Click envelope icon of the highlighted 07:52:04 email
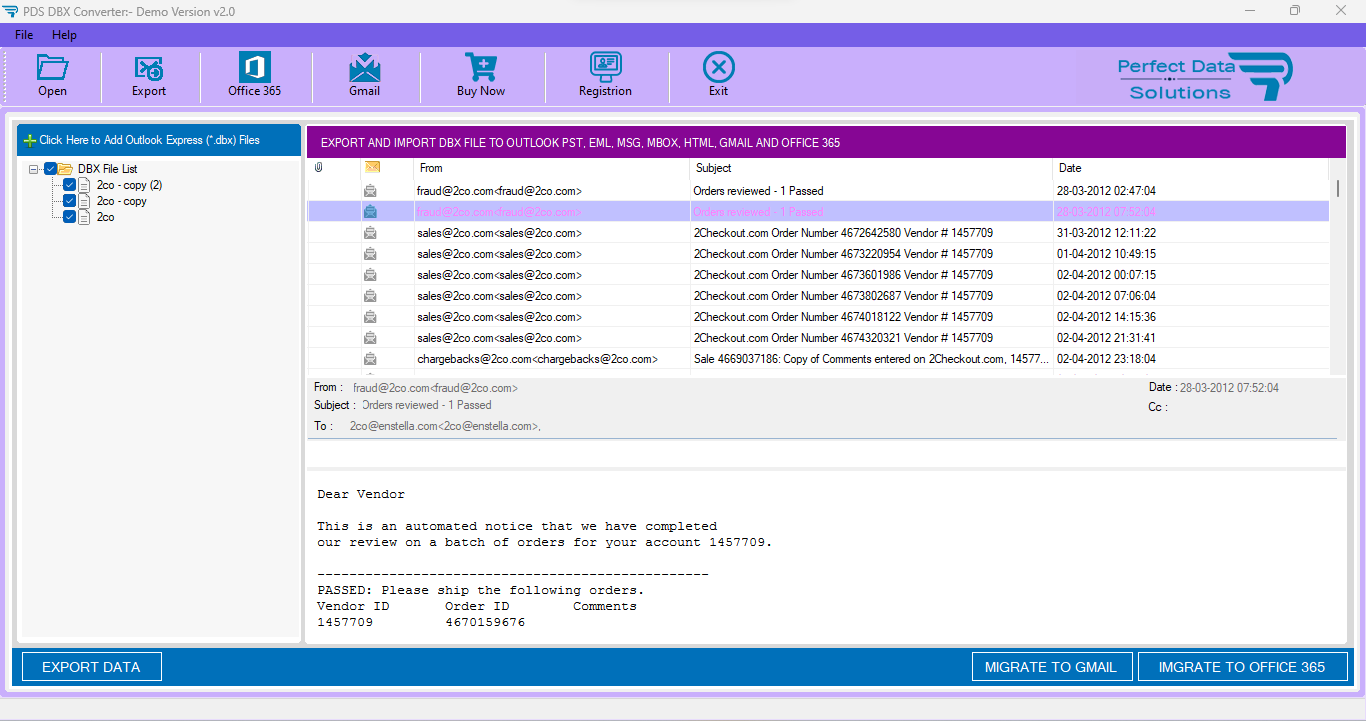Image resolution: width=1366 pixels, height=721 pixels. point(370,212)
